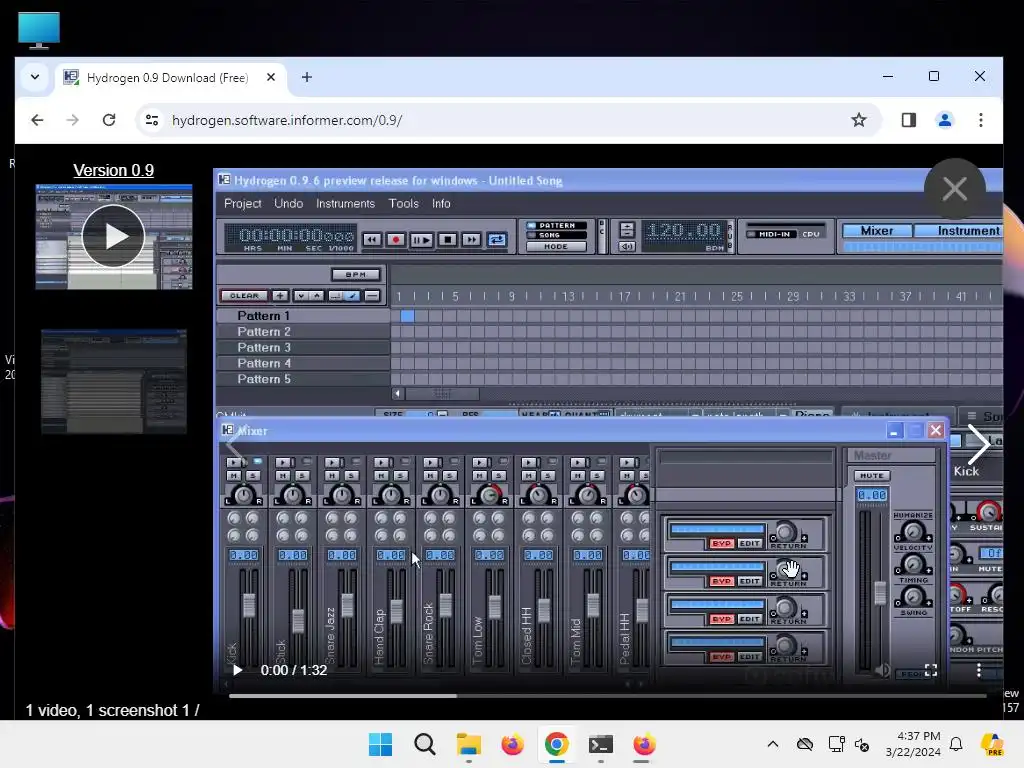Toggle the Master MUTE button in mixer
Image resolution: width=1024 pixels, height=768 pixels.
pyautogui.click(x=872, y=475)
